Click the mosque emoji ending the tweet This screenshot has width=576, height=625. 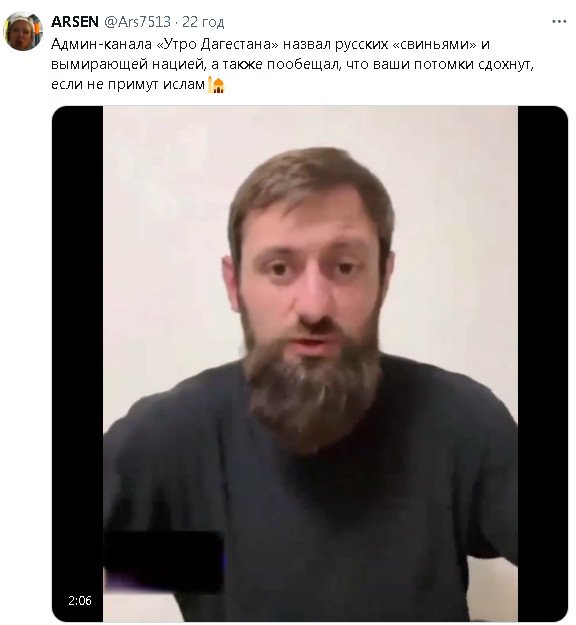[x=216, y=85]
